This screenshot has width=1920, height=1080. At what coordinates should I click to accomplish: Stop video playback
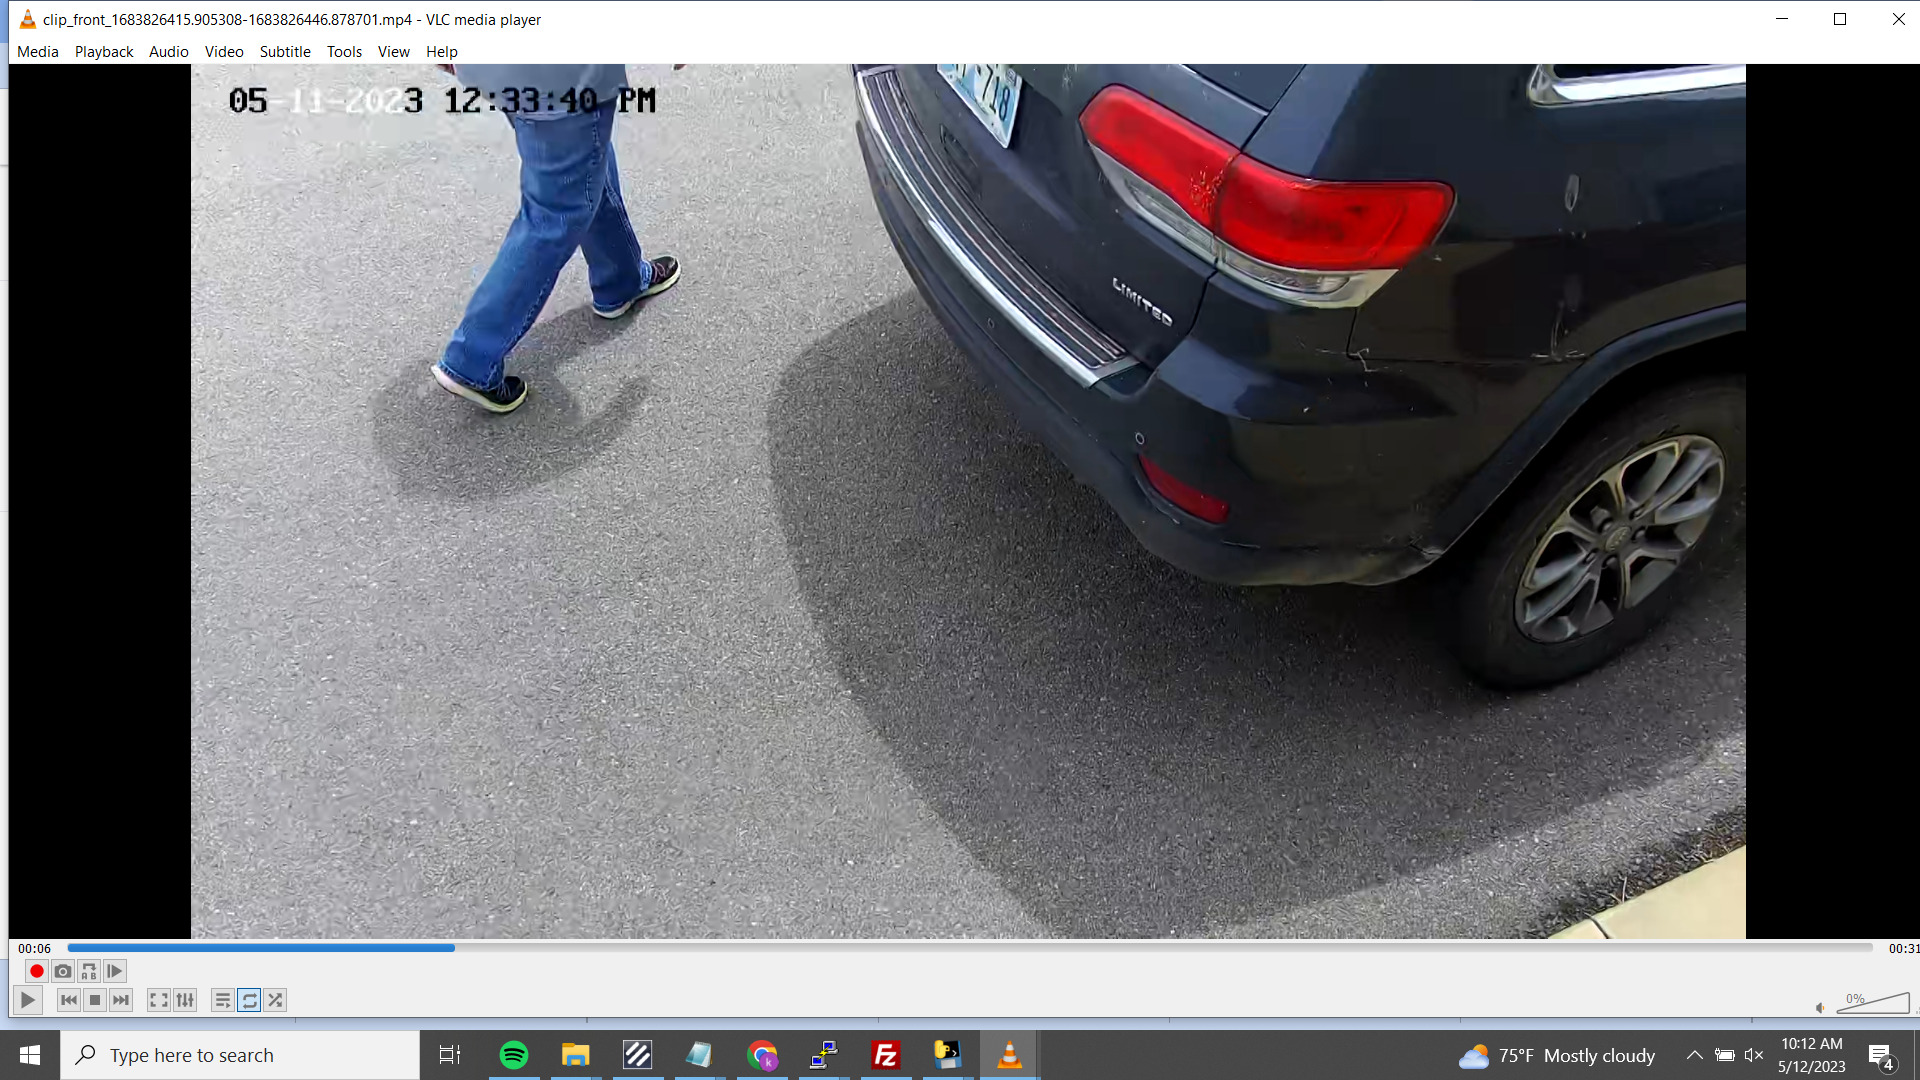(x=95, y=1000)
